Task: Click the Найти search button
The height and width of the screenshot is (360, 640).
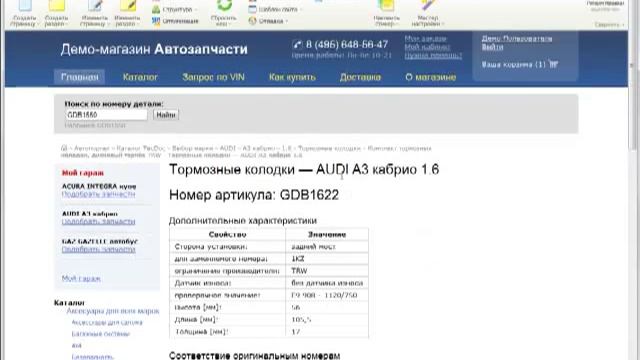Action: (x=166, y=115)
